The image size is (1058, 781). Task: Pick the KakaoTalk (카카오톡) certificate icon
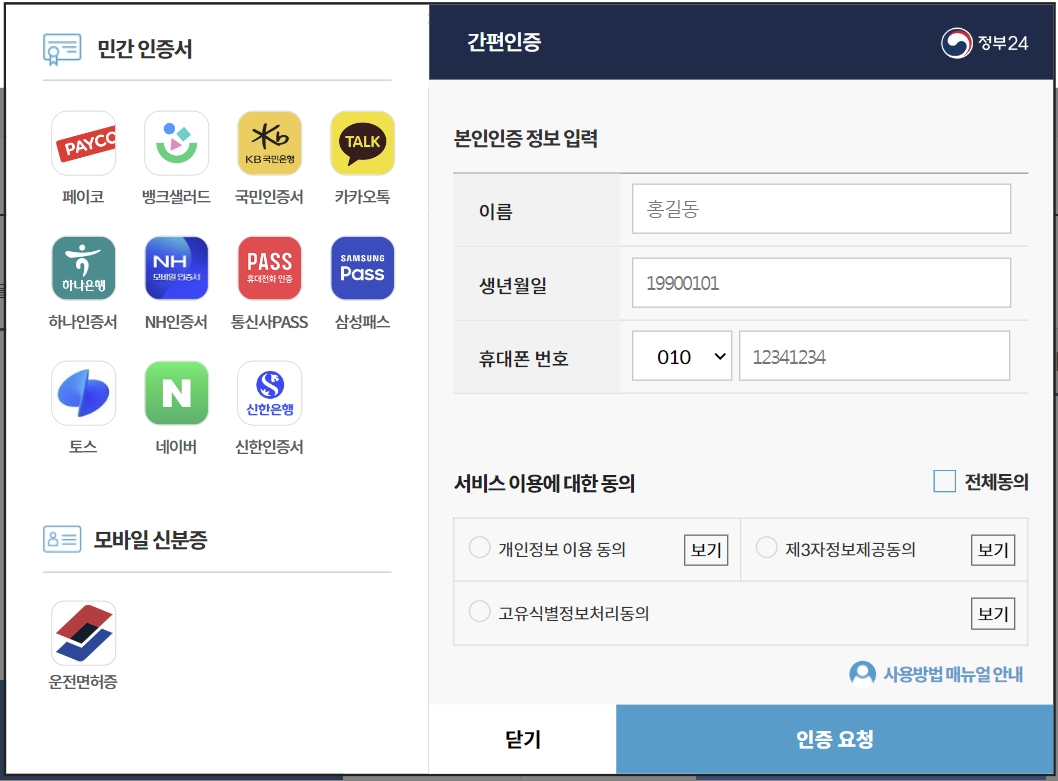point(362,143)
